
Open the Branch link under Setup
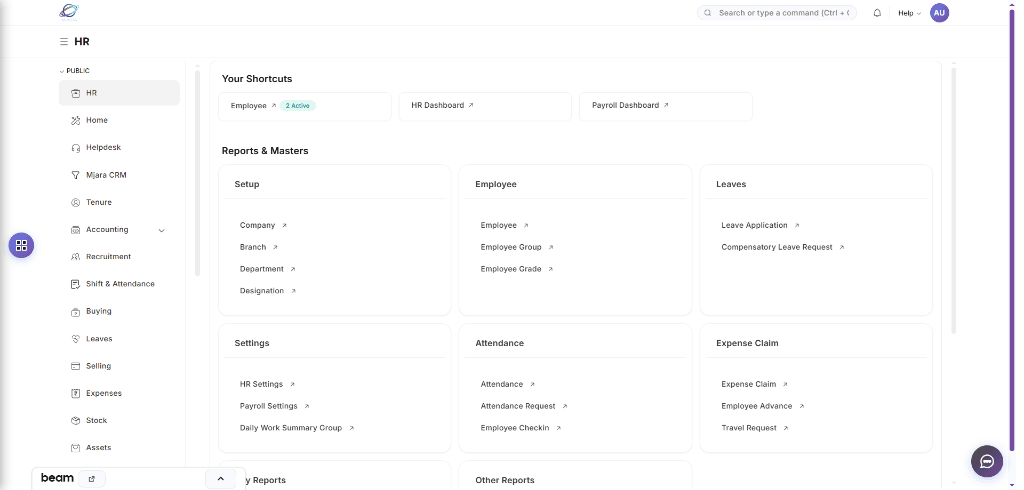point(253,248)
